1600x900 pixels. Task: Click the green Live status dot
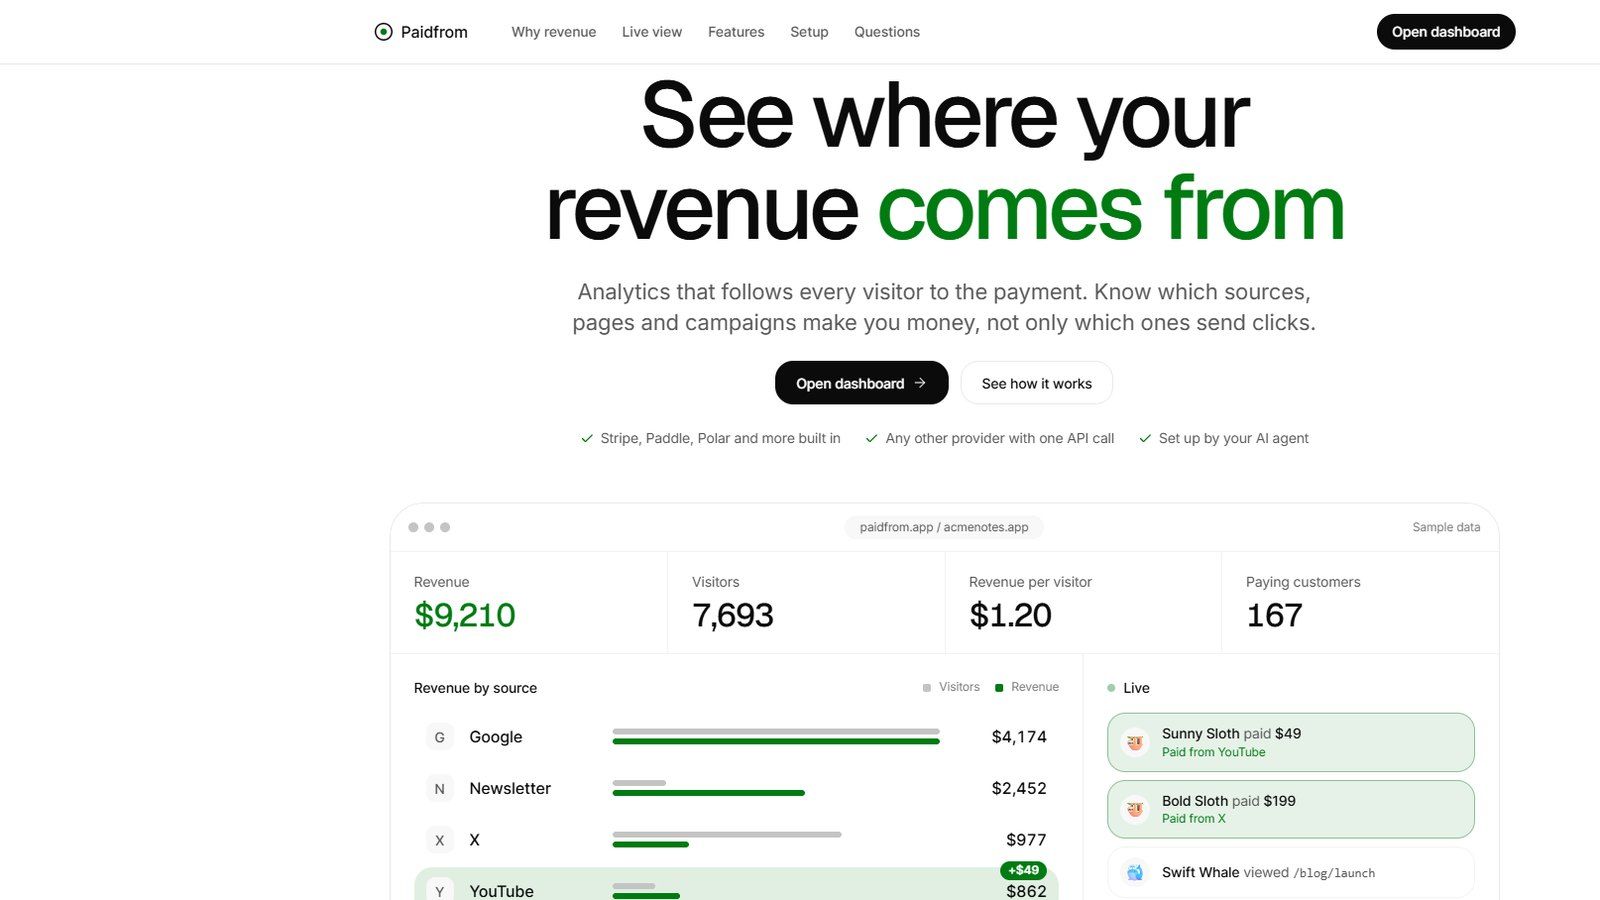1111,688
